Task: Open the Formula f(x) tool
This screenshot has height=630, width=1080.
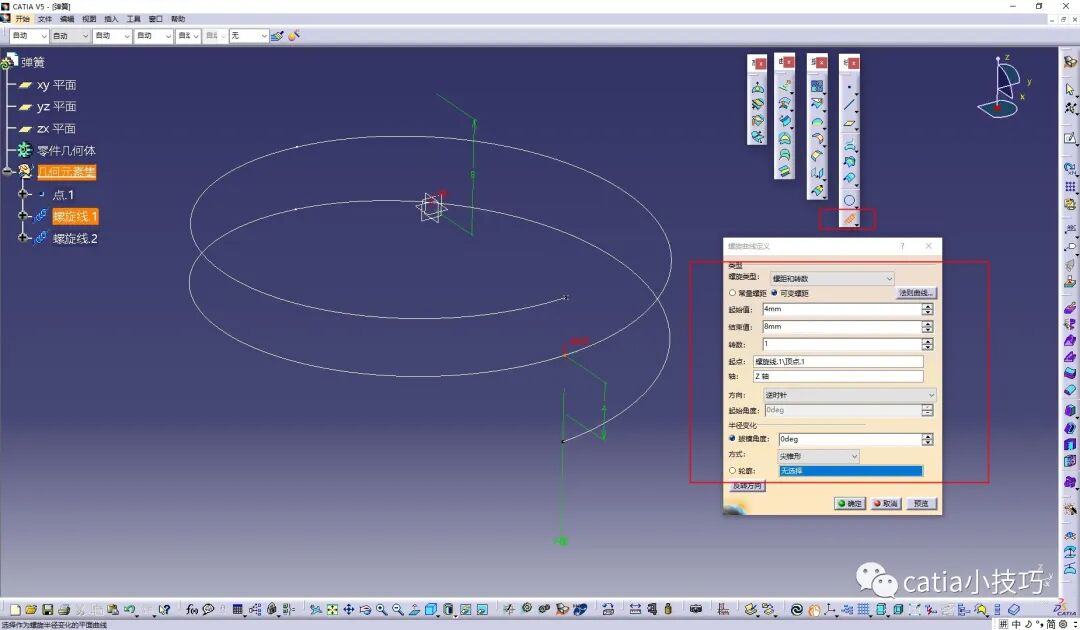Action: click(x=192, y=609)
